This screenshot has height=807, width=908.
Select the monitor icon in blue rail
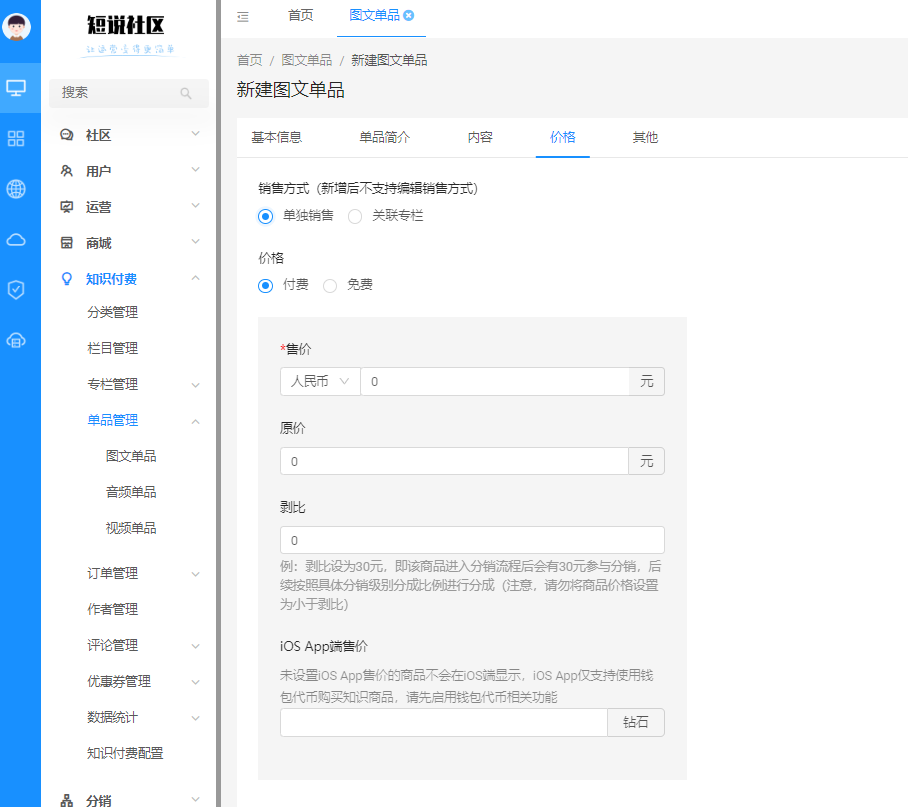[x=16, y=88]
